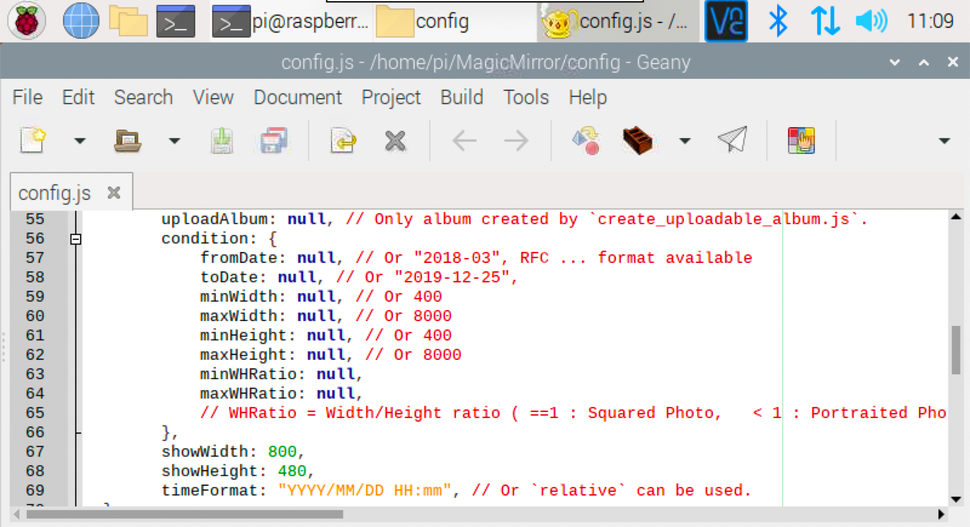Collapse the condition block fold marker
The height and width of the screenshot is (527, 970).
(76, 239)
